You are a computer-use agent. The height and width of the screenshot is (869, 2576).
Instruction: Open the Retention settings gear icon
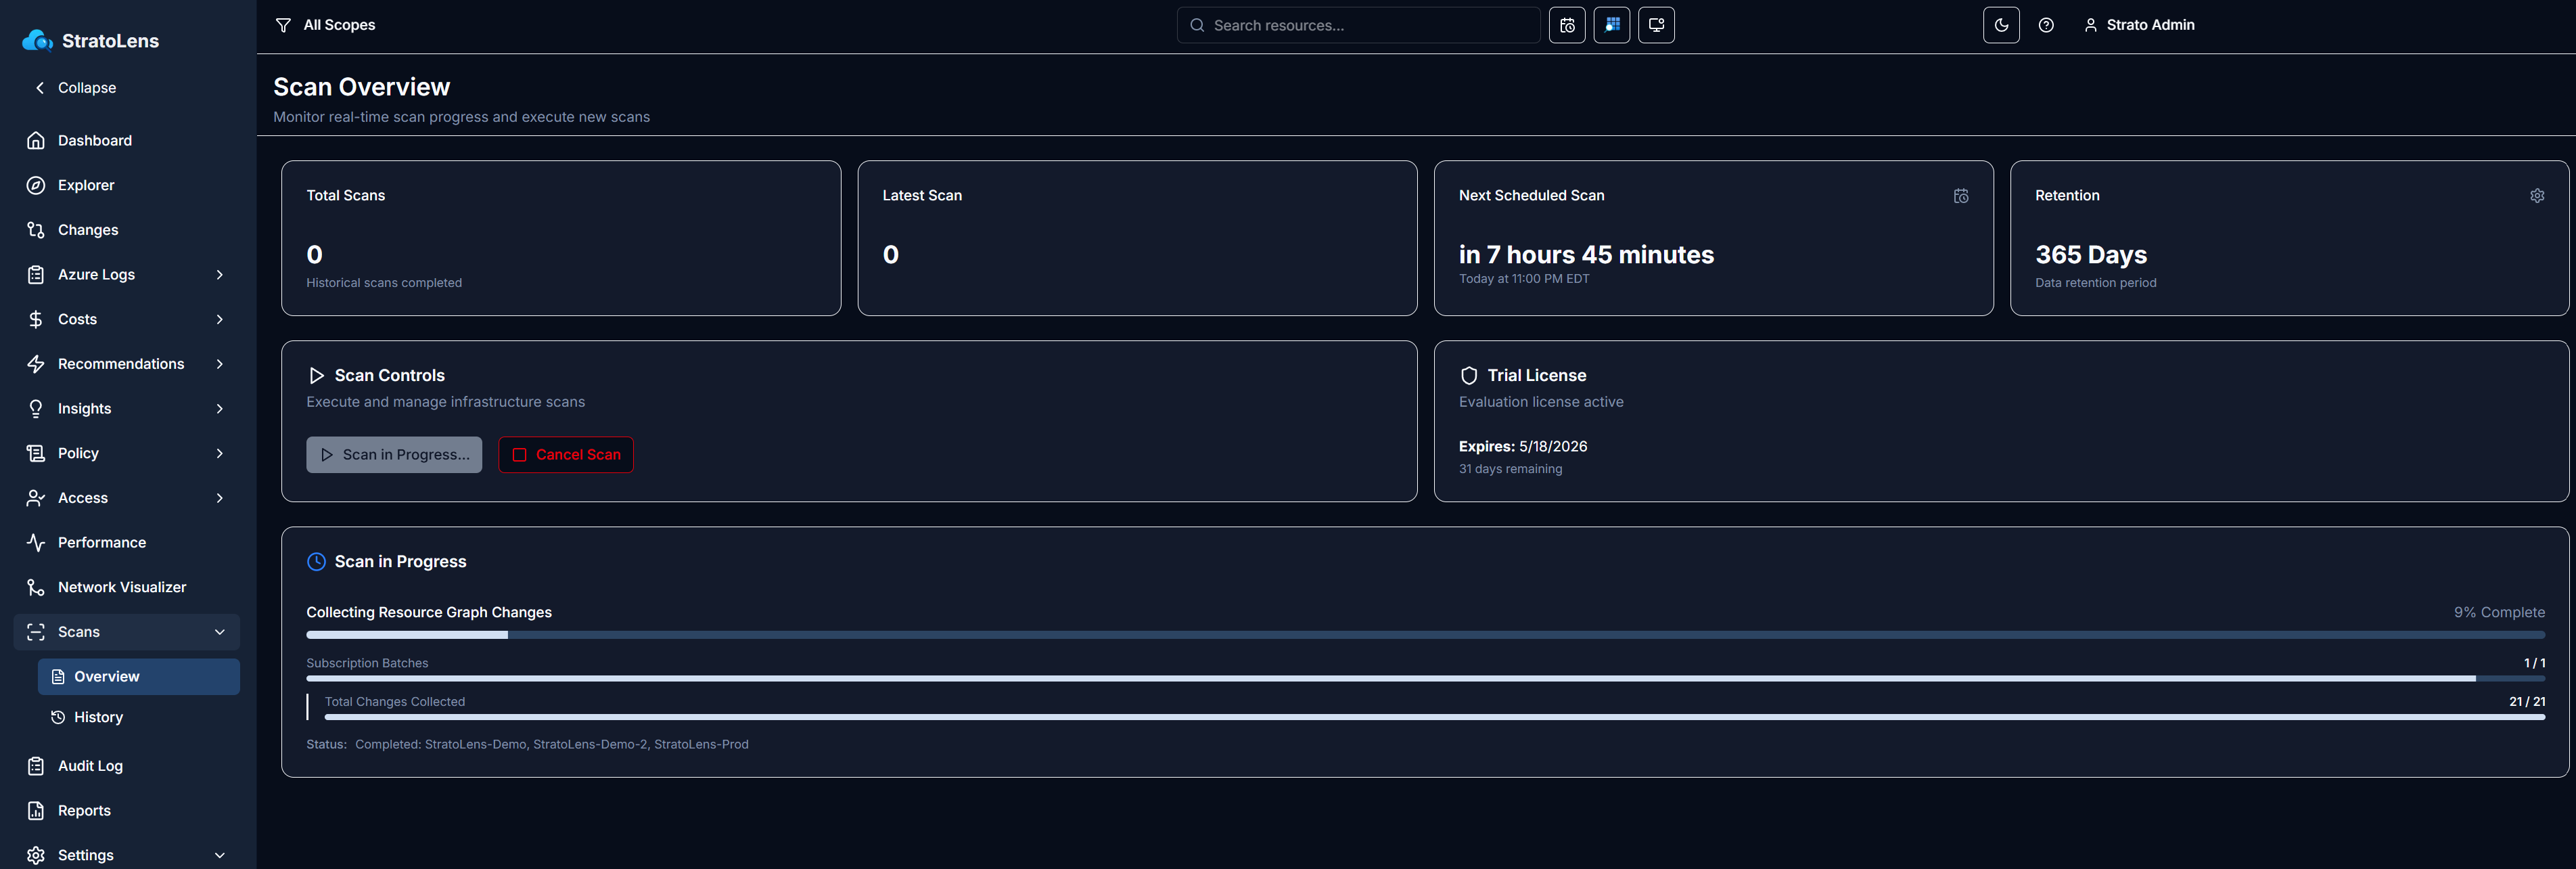click(x=2536, y=196)
